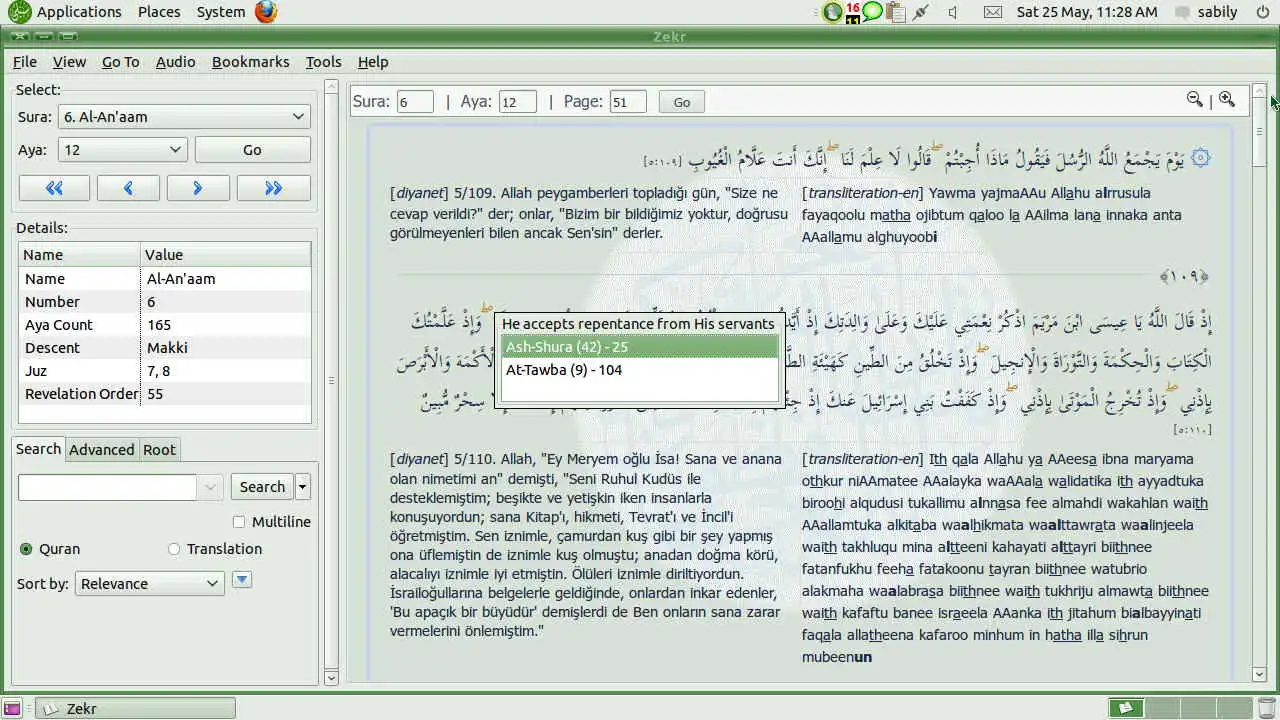Click the Aya number field in top bar
1280x720 pixels.
517,102
